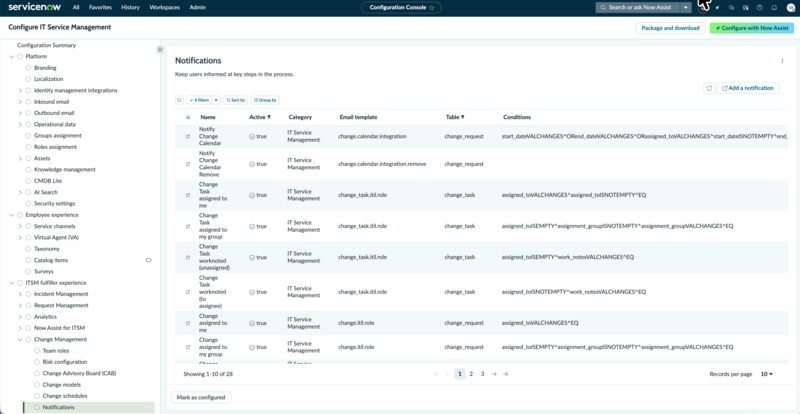Open record icon for Change Task worknoted (to assignee)
The image size is (800, 414).
click(188, 292)
